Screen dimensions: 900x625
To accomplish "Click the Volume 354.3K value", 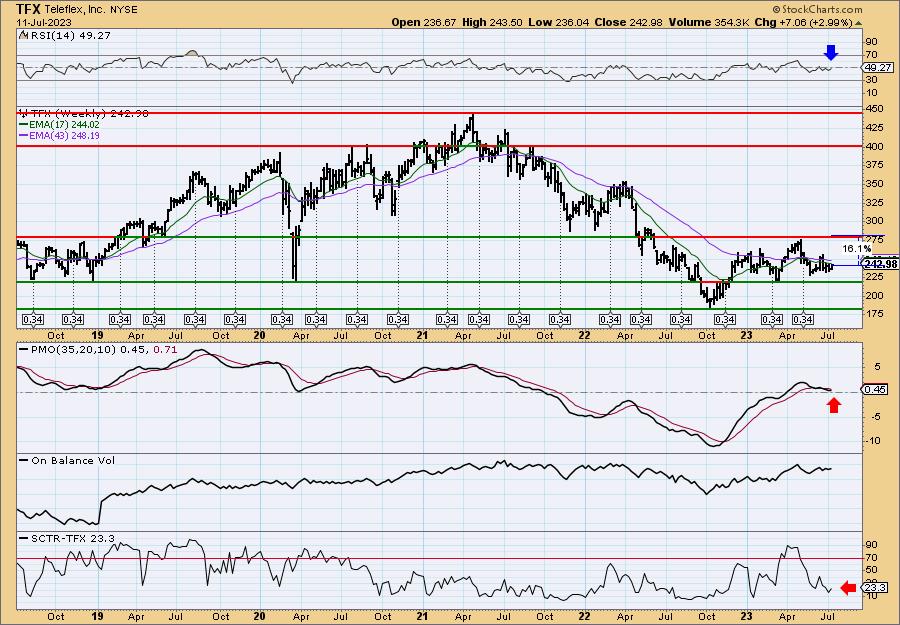I will [708, 22].
